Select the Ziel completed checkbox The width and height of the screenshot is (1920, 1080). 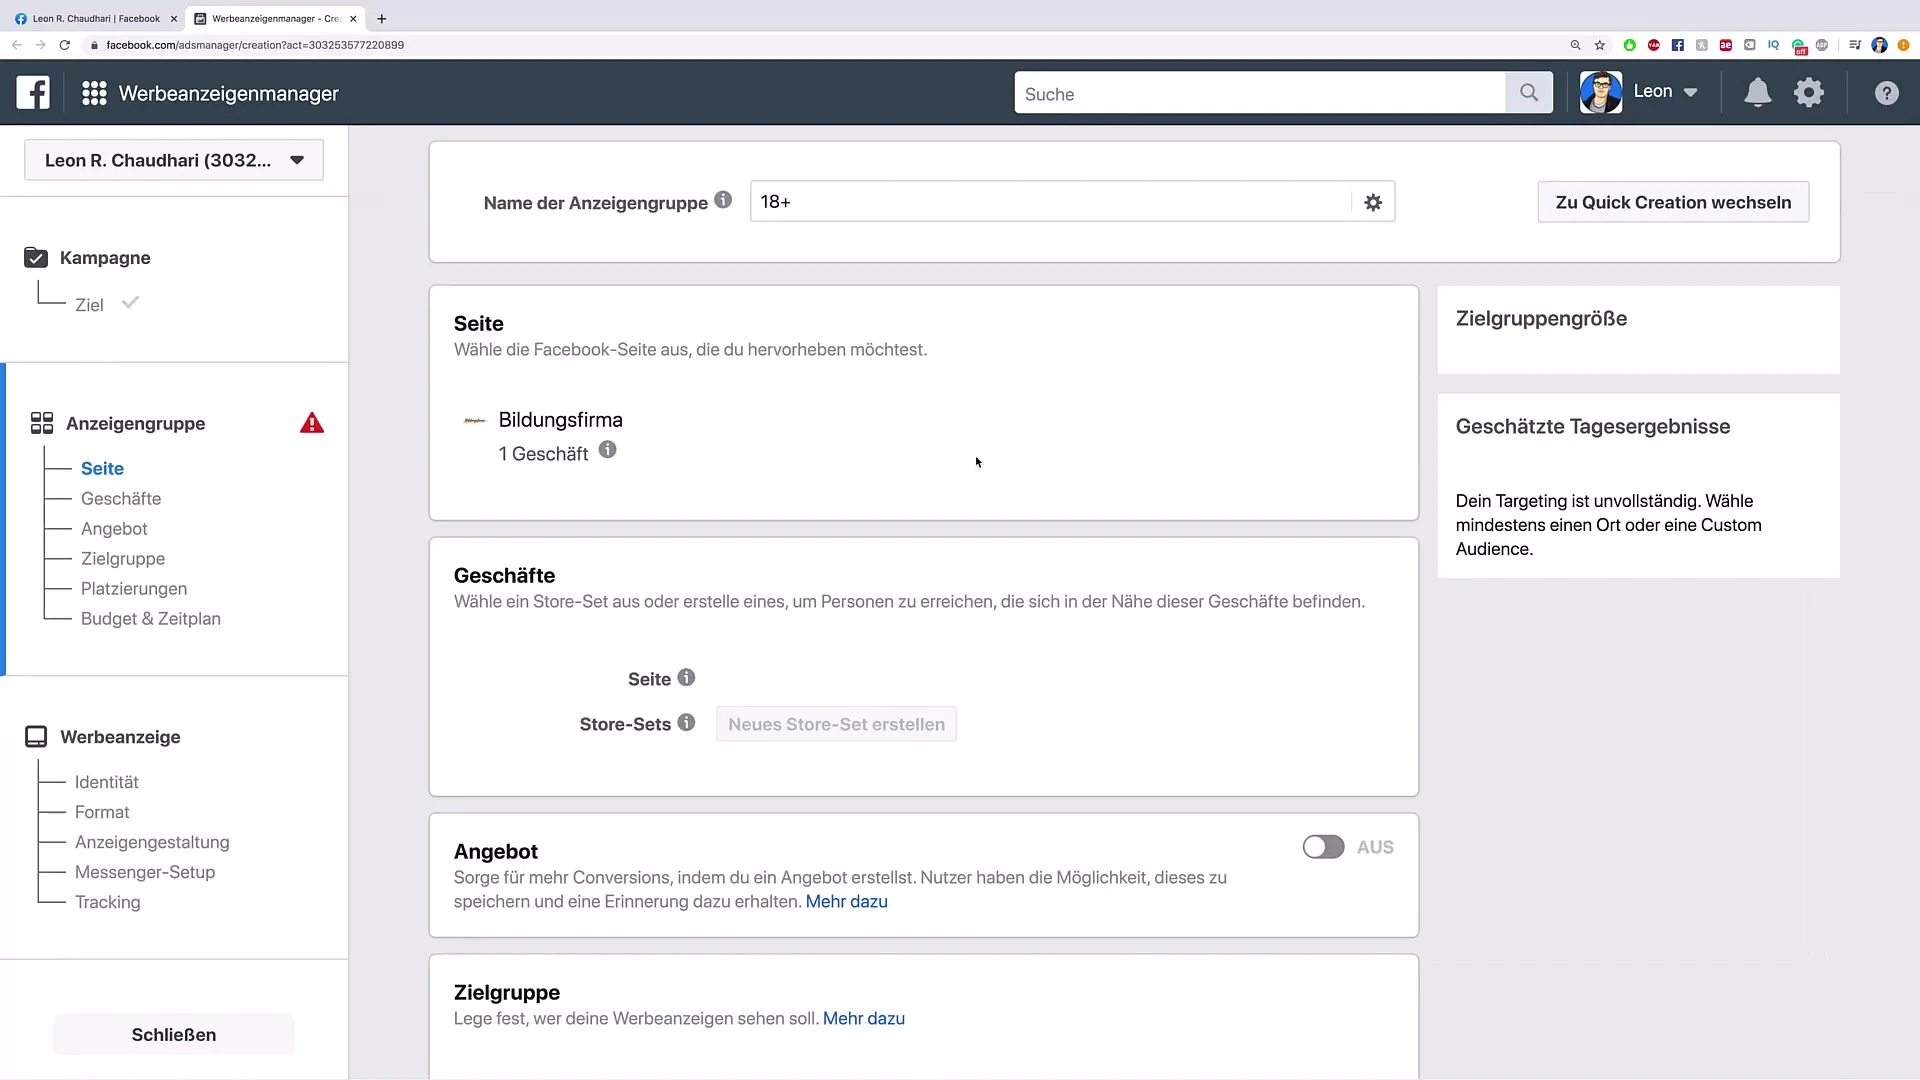(x=129, y=303)
